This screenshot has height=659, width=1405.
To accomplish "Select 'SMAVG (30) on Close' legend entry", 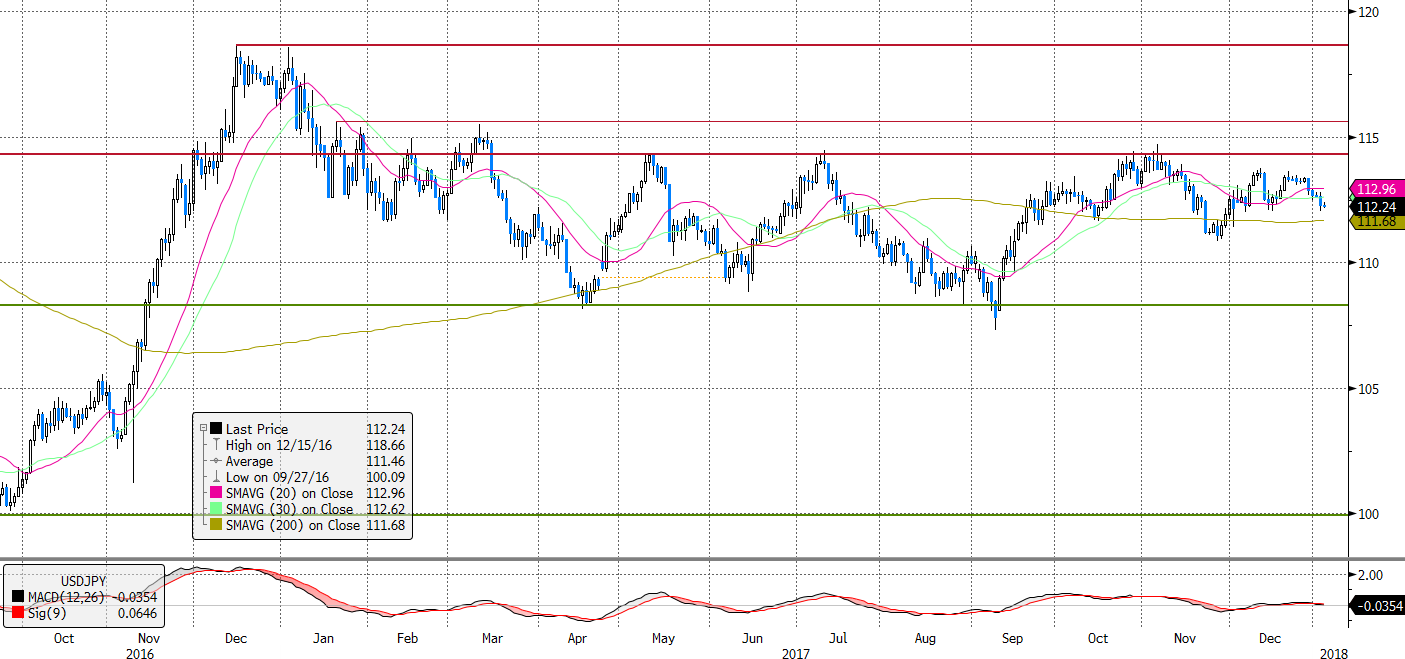I will tap(290, 509).
